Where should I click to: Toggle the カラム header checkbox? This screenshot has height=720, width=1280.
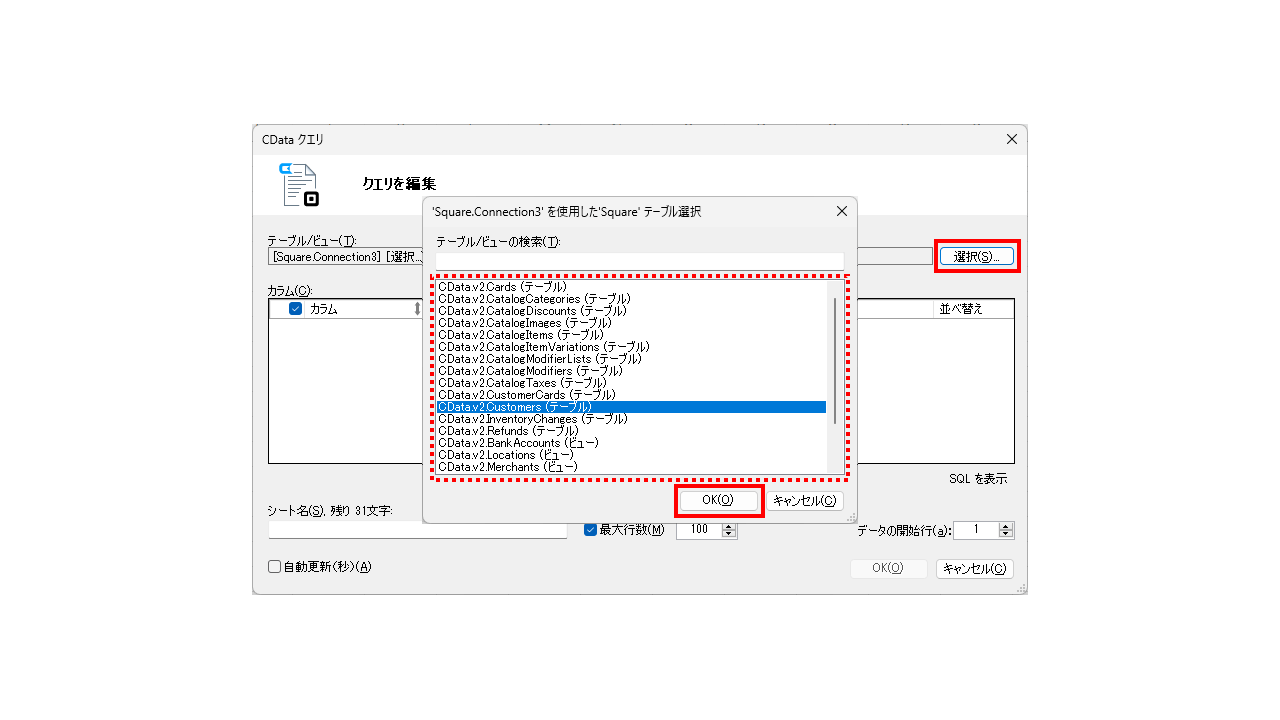pos(295,309)
